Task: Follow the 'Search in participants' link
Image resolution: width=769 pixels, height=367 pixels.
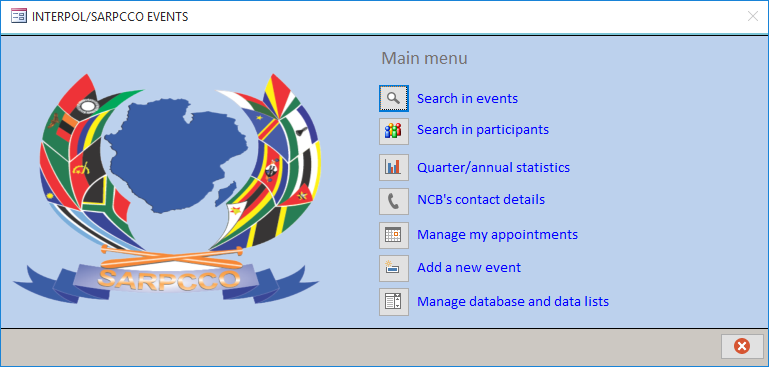Action: (x=483, y=130)
